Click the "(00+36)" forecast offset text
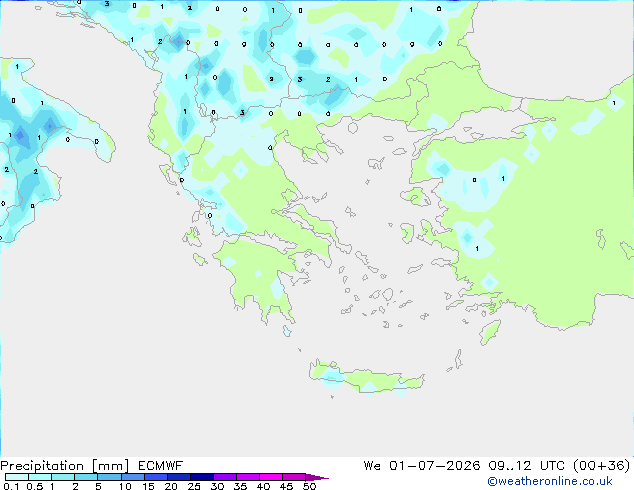 pos(602,466)
